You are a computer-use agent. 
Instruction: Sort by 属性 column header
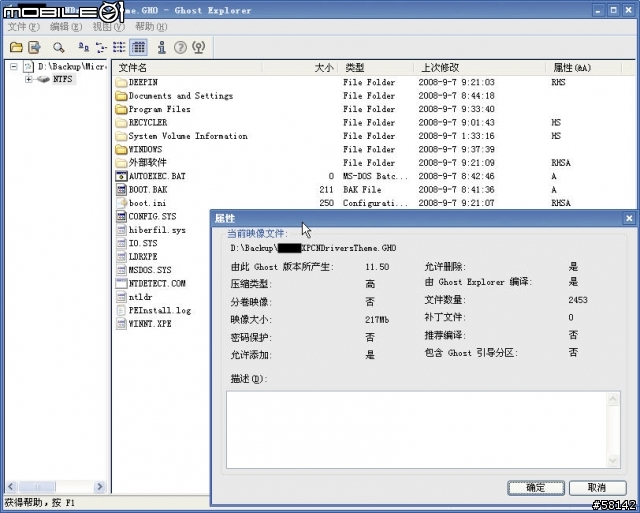click(x=584, y=68)
